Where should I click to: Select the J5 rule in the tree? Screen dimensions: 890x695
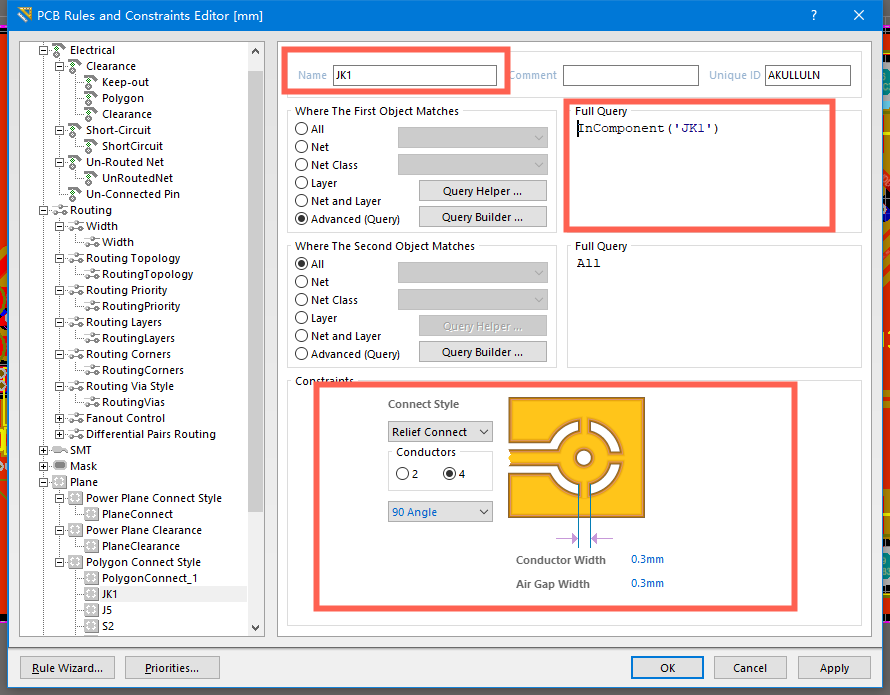(x=107, y=610)
